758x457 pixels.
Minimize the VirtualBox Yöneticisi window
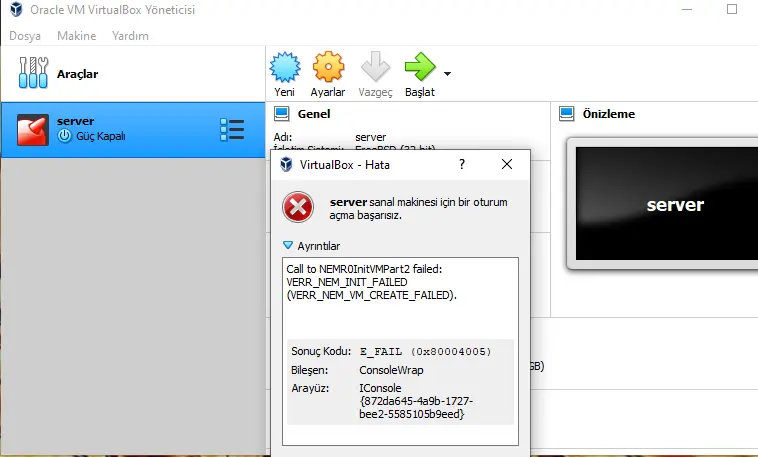[x=687, y=9]
